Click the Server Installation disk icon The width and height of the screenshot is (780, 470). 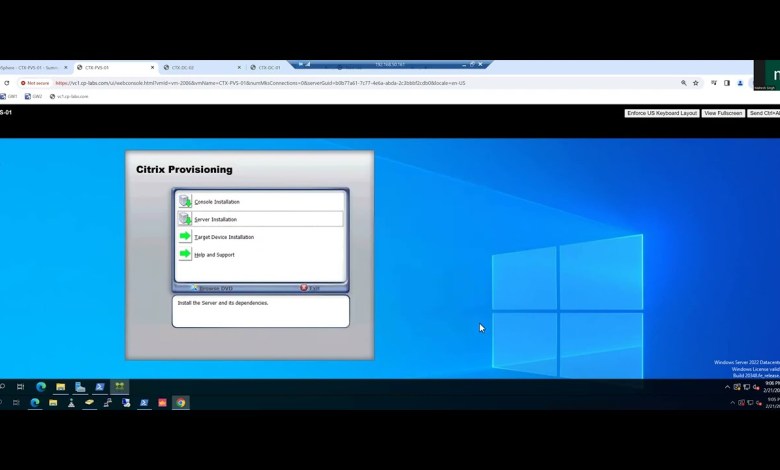(185, 219)
